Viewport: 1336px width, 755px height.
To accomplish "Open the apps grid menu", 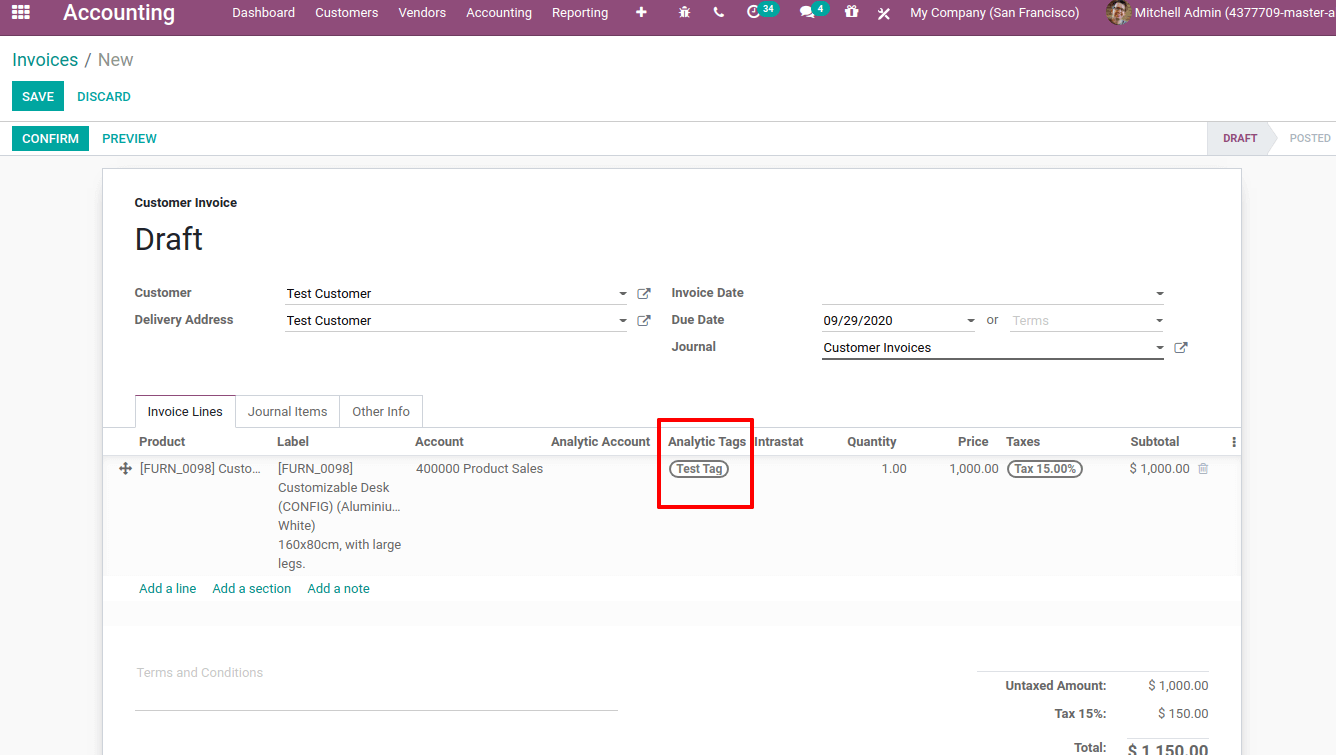I will click(20, 13).
